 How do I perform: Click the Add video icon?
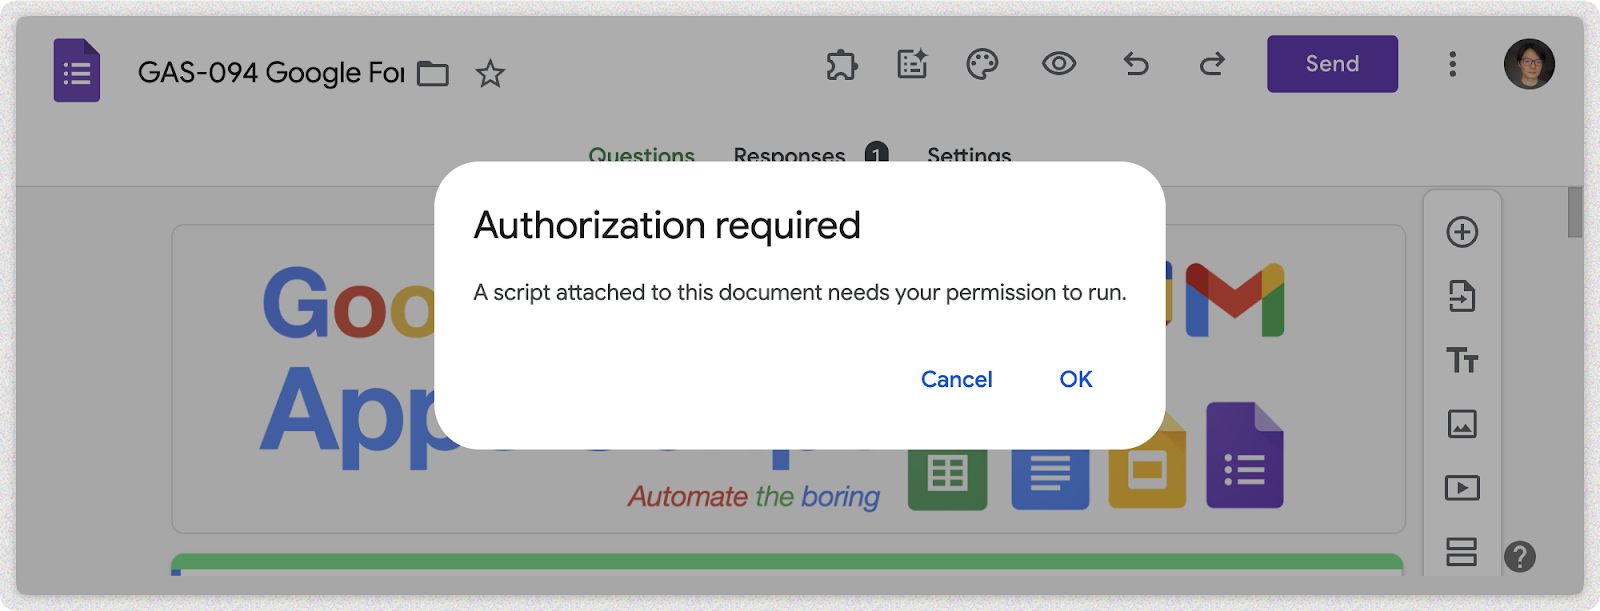[x=1462, y=488]
